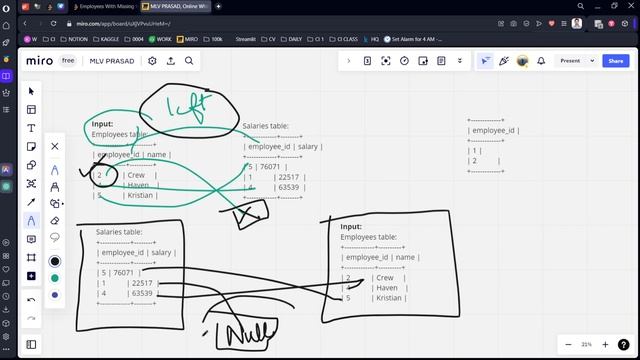Open the Notes panel icon
Viewport: 640px width, 360px height.
[x=441, y=61]
